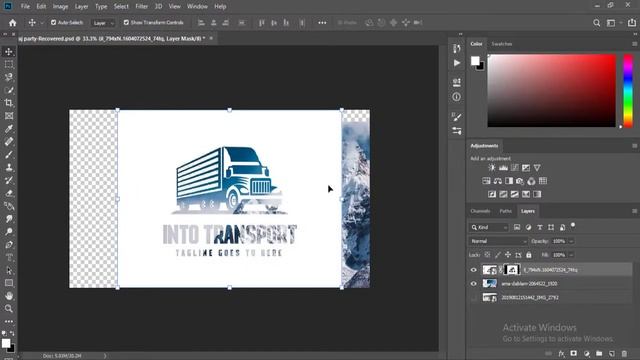The height and width of the screenshot is (360, 640).
Task: Open the search magnifier at top right
Action: [596, 23]
